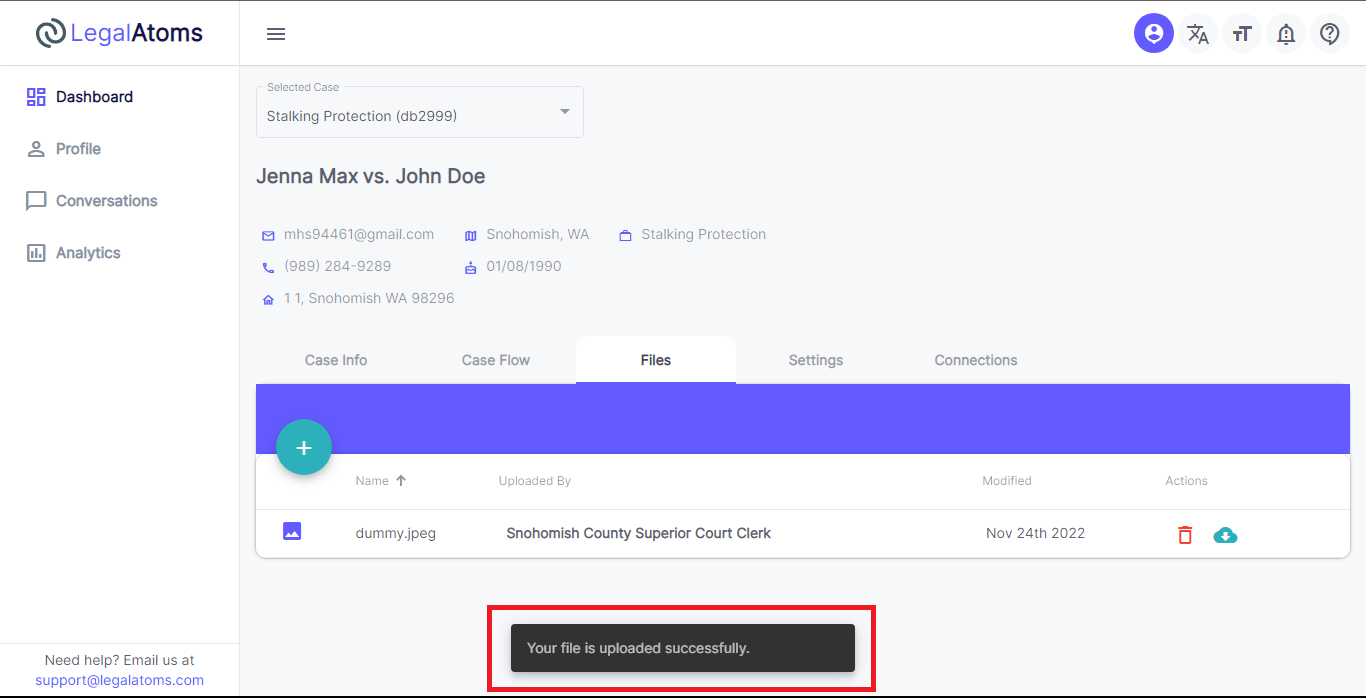Click the Stalking Protection case type text
This screenshot has height=698, width=1366.
coord(704,234)
